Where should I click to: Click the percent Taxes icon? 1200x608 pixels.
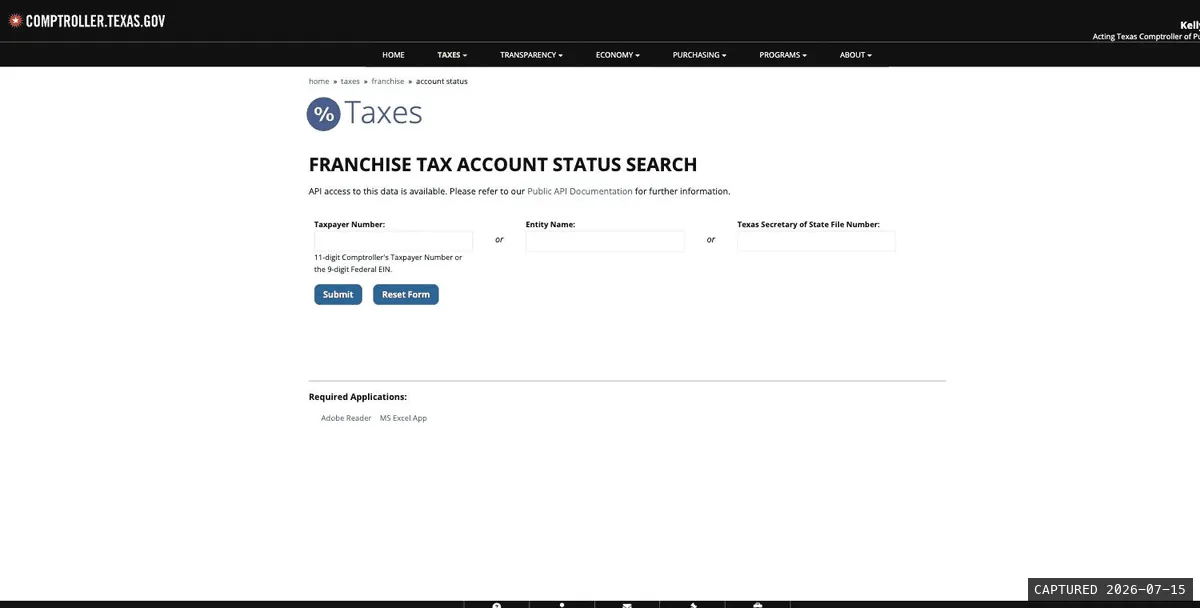(324, 114)
